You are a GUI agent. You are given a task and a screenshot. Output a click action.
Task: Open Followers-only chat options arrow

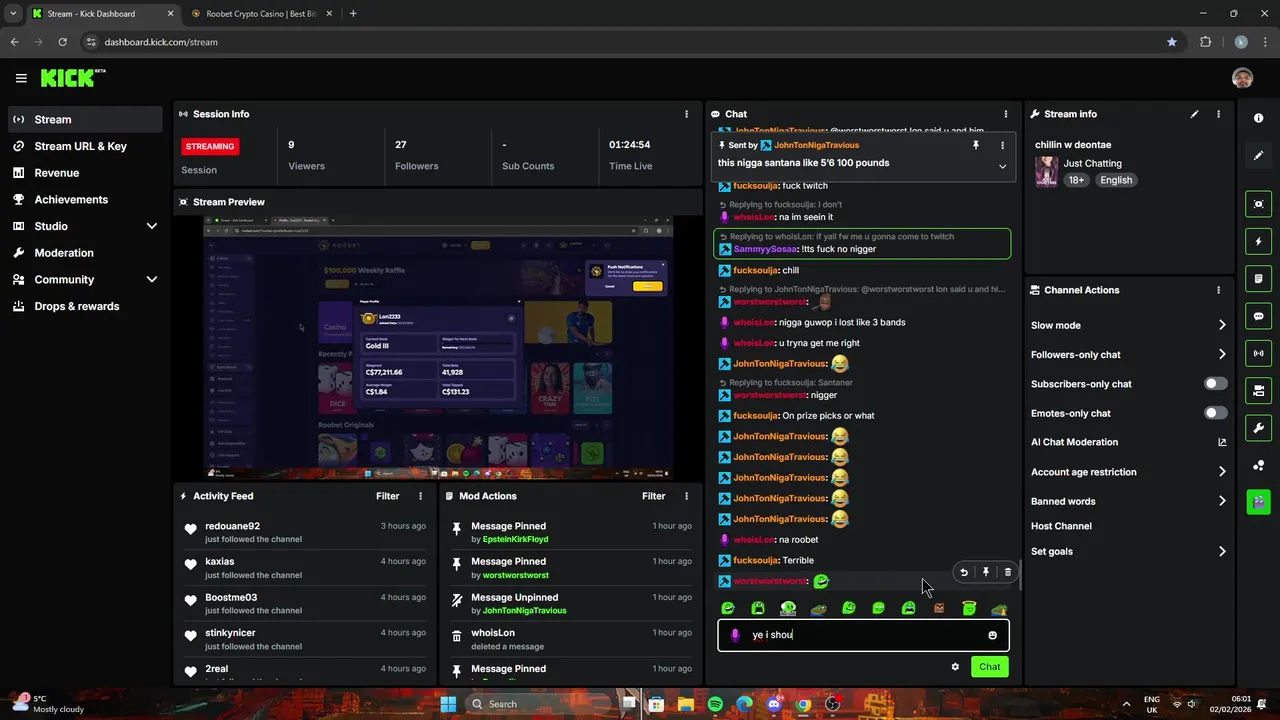pyautogui.click(x=1222, y=354)
